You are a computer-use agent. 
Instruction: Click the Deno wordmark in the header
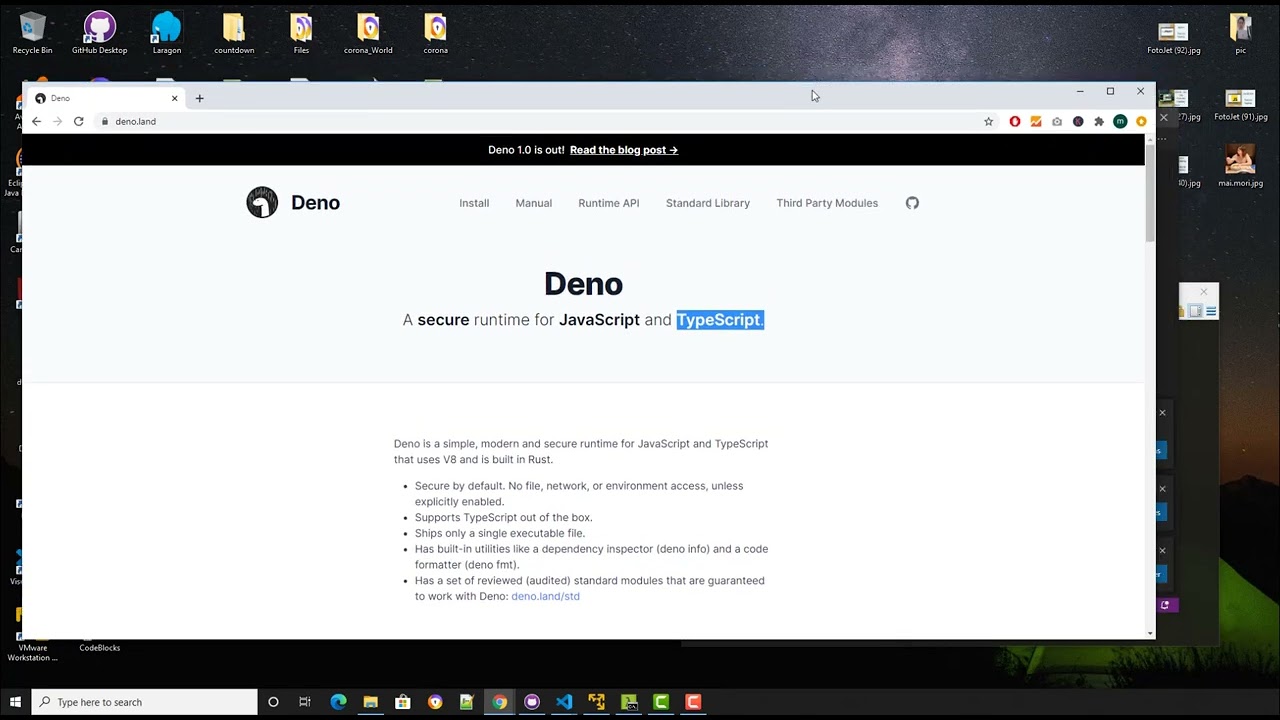click(x=315, y=203)
